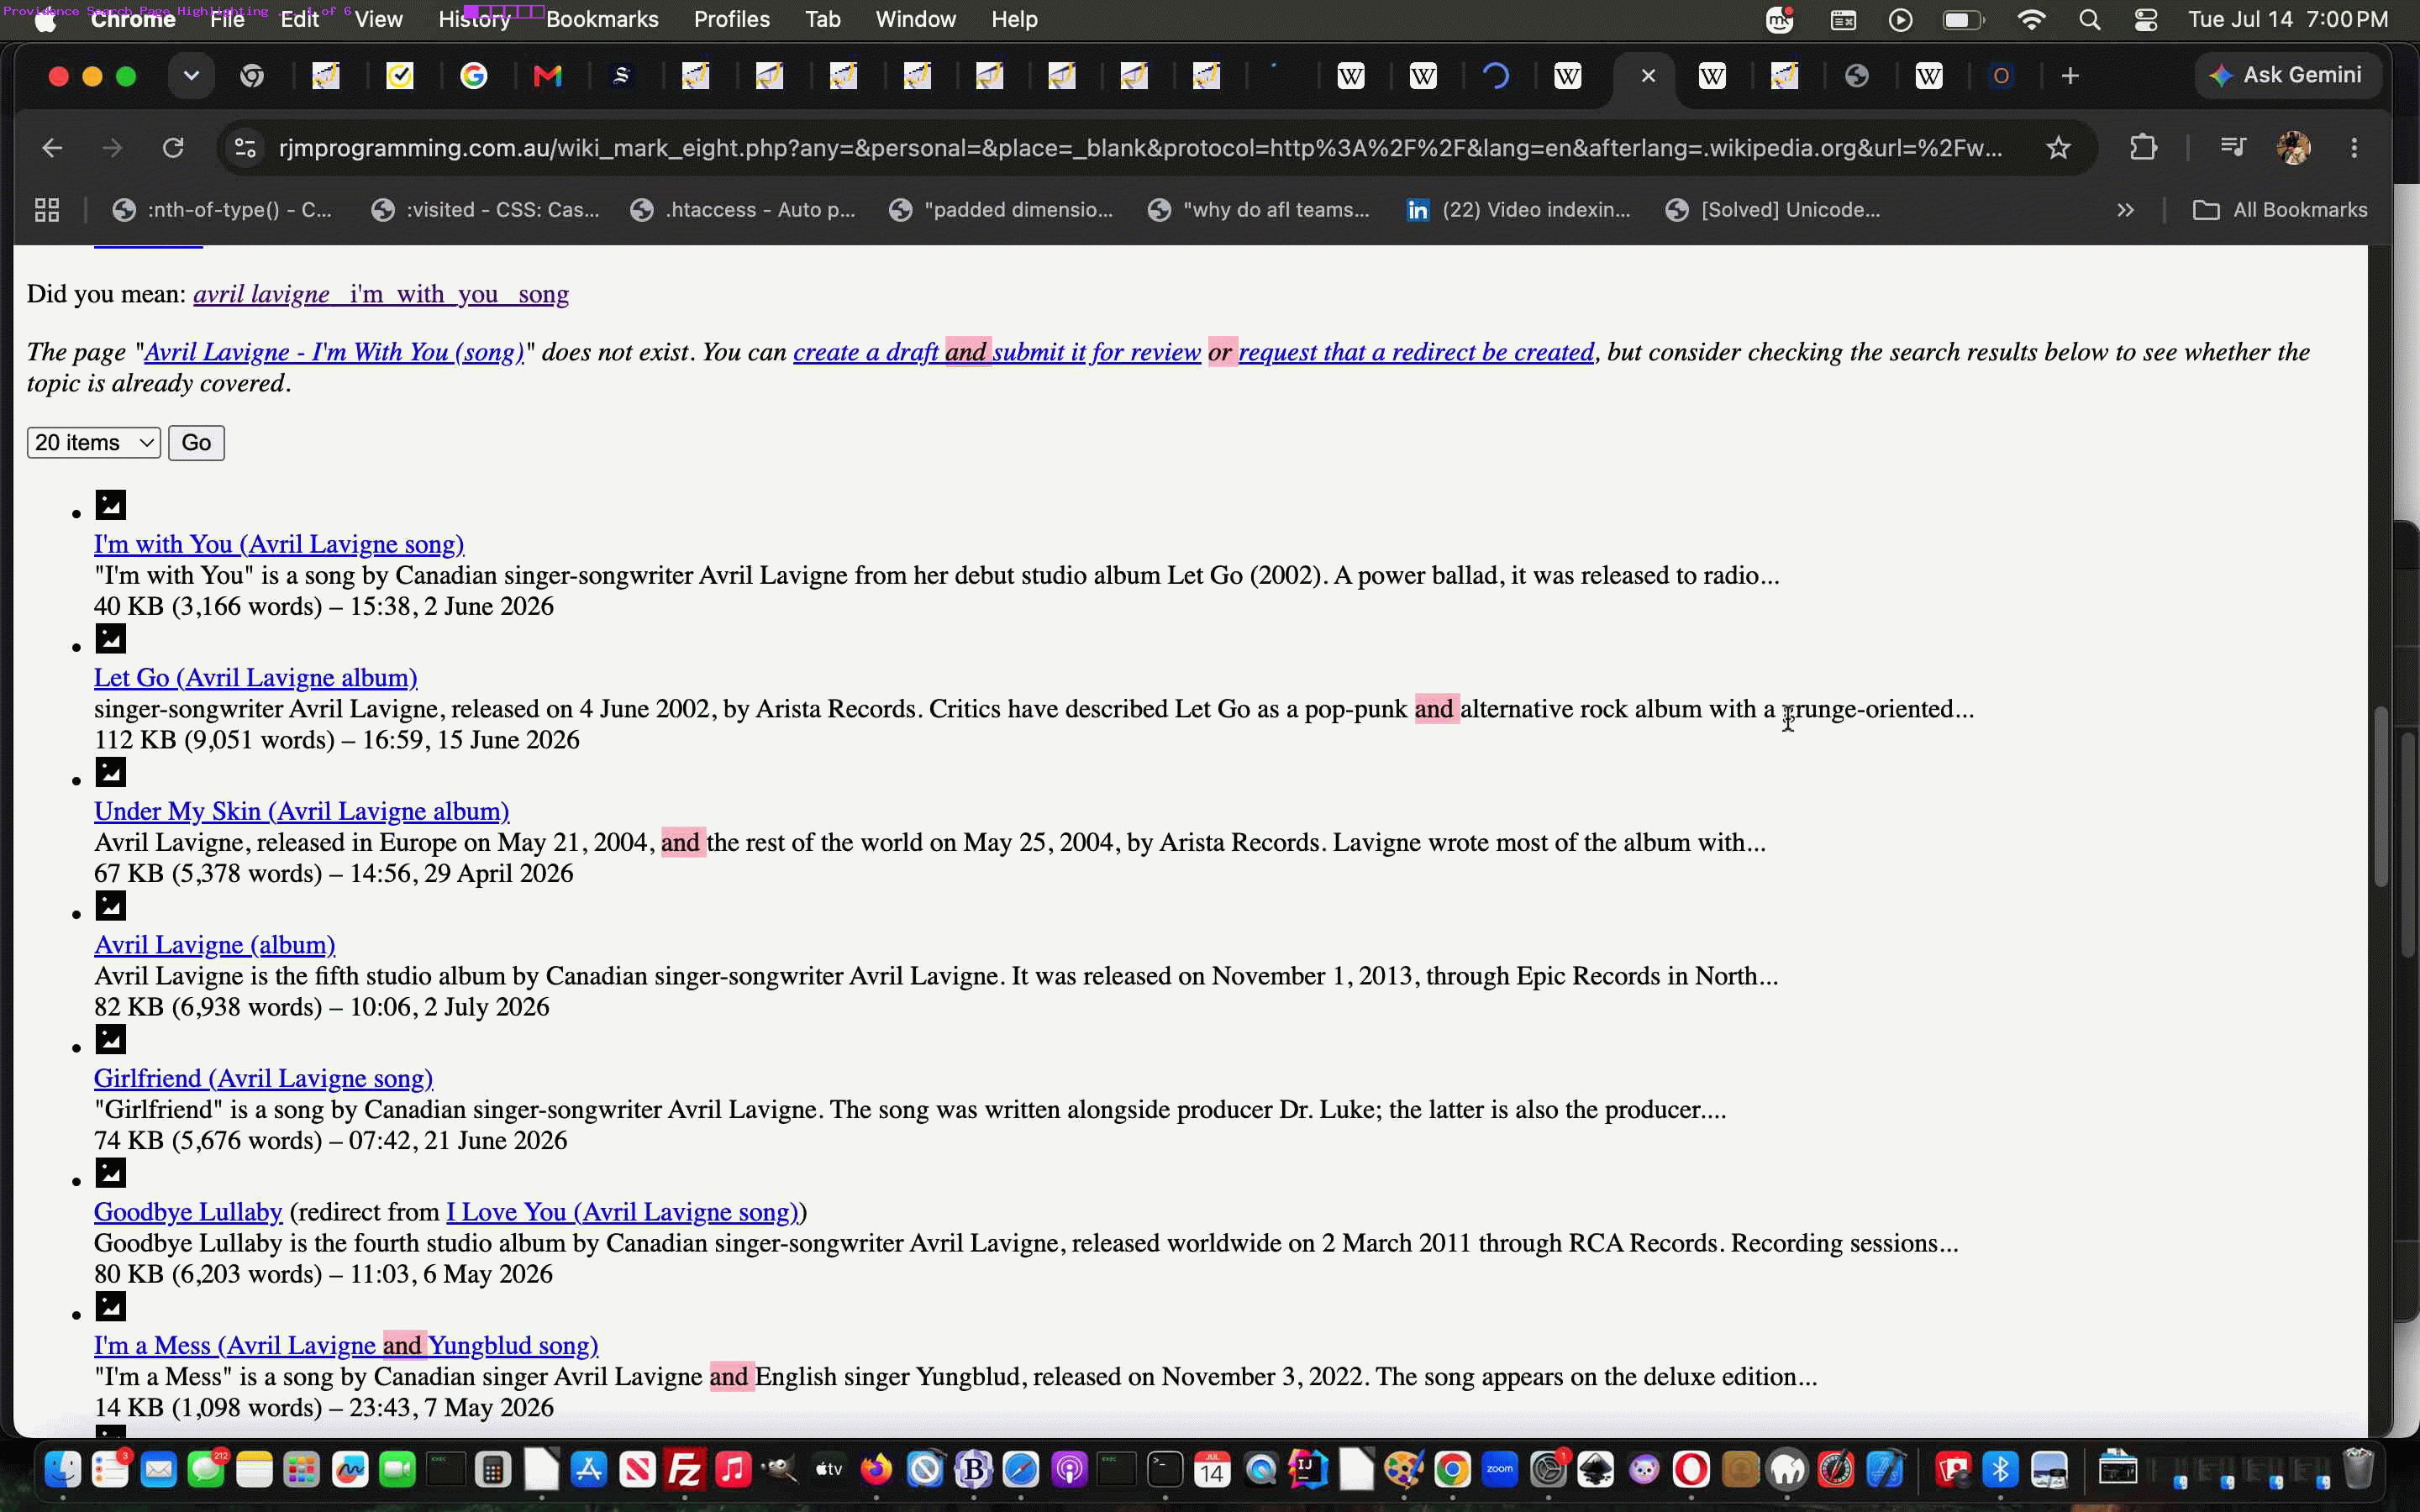Viewport: 2420px width, 1512px height.
Task: Open MAMP from the Dock
Action: pos(1788,1470)
